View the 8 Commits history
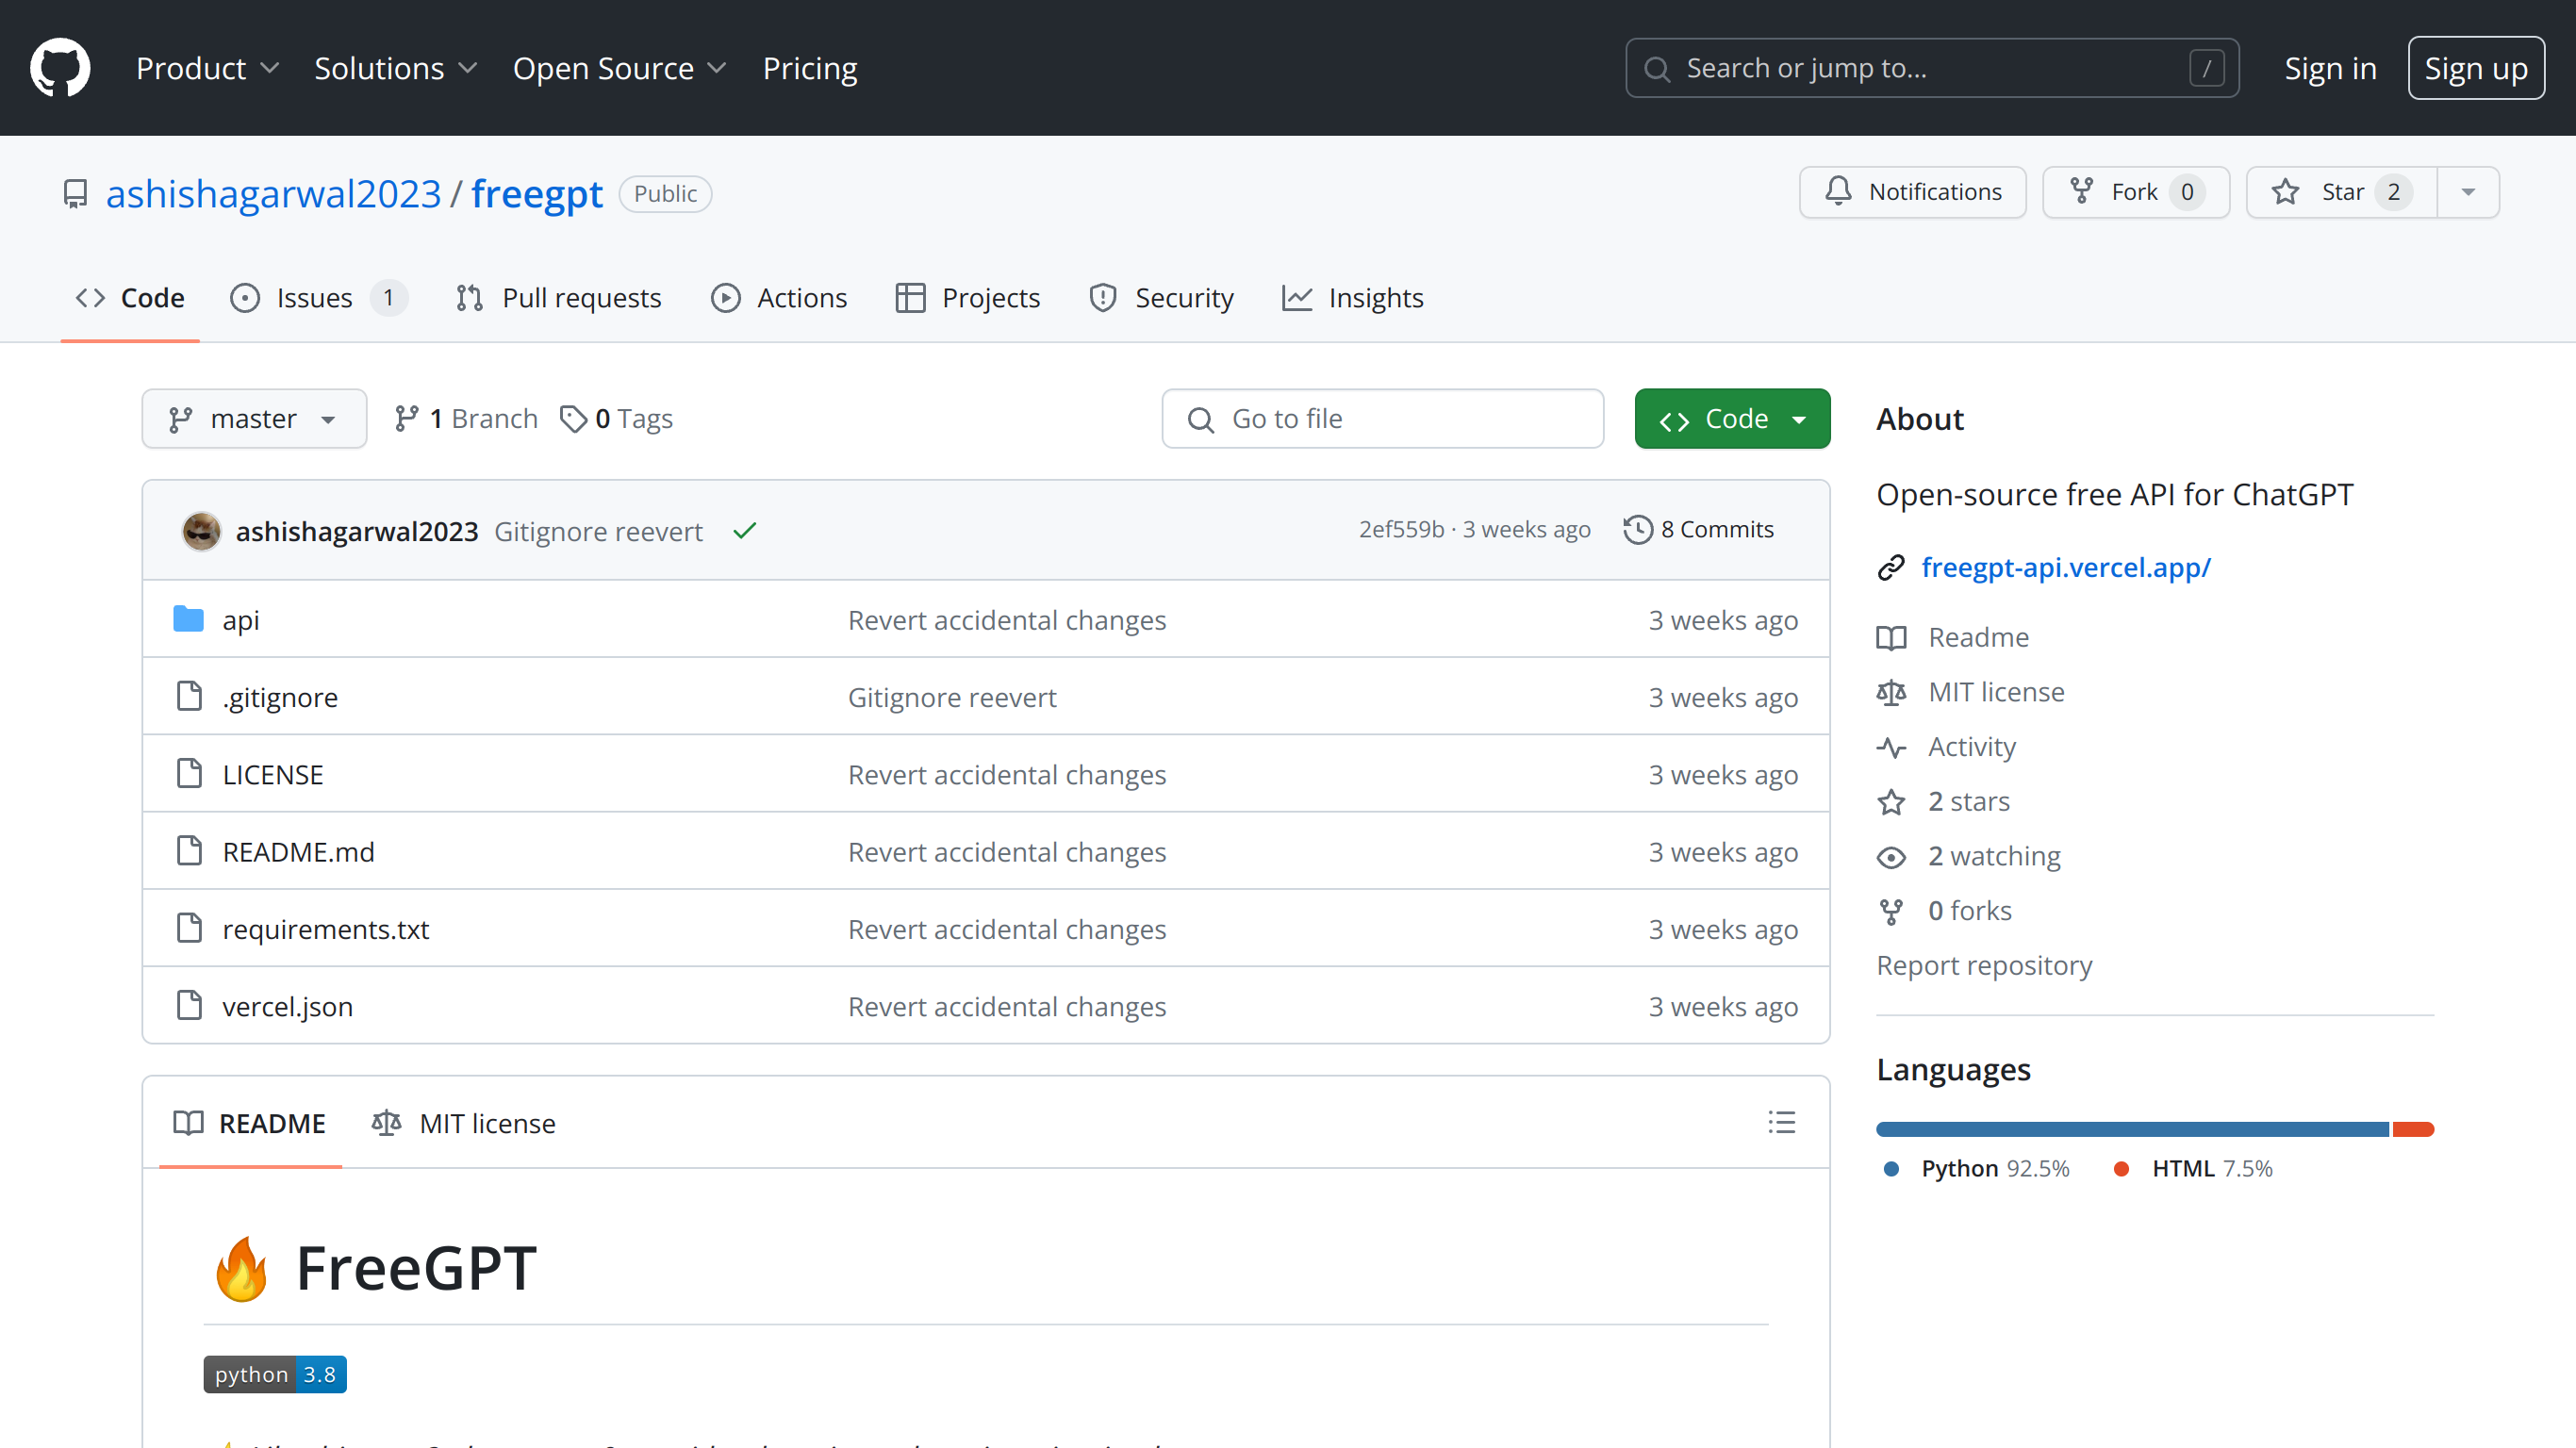The height and width of the screenshot is (1448, 2576). 1699,529
